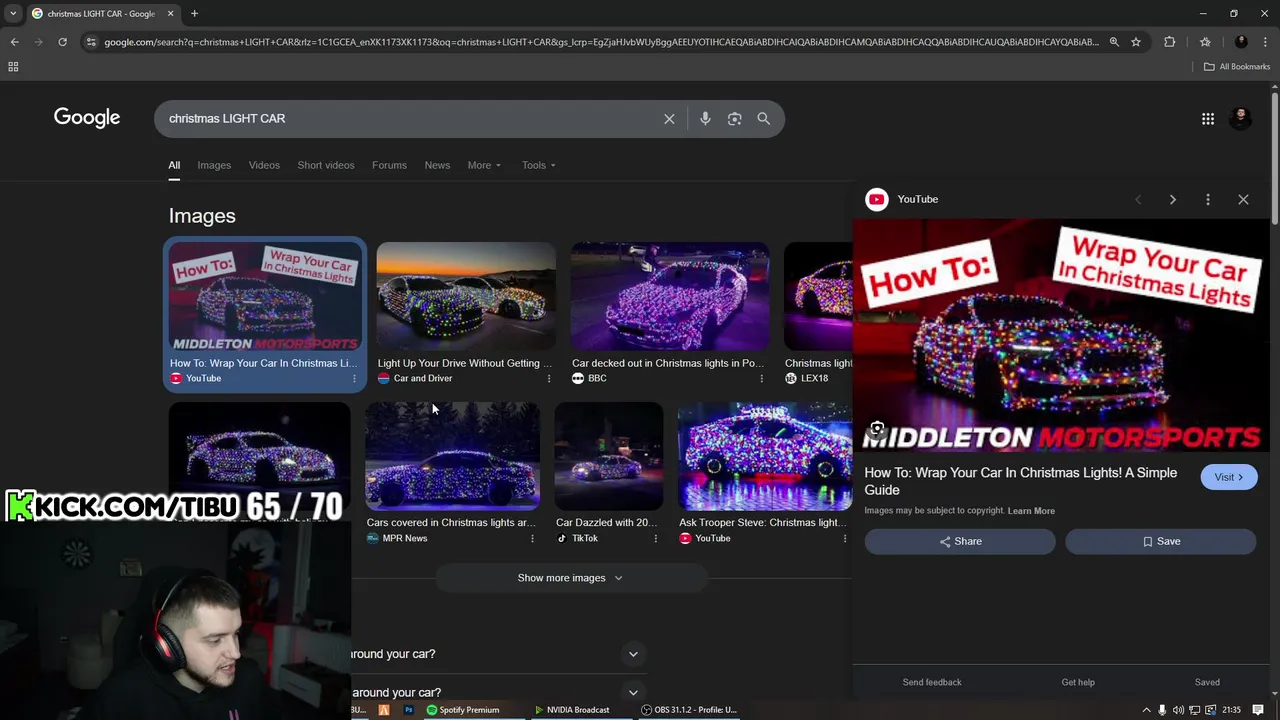Open more options for the Car and Driver result
The image size is (1280, 720).
[548, 379]
